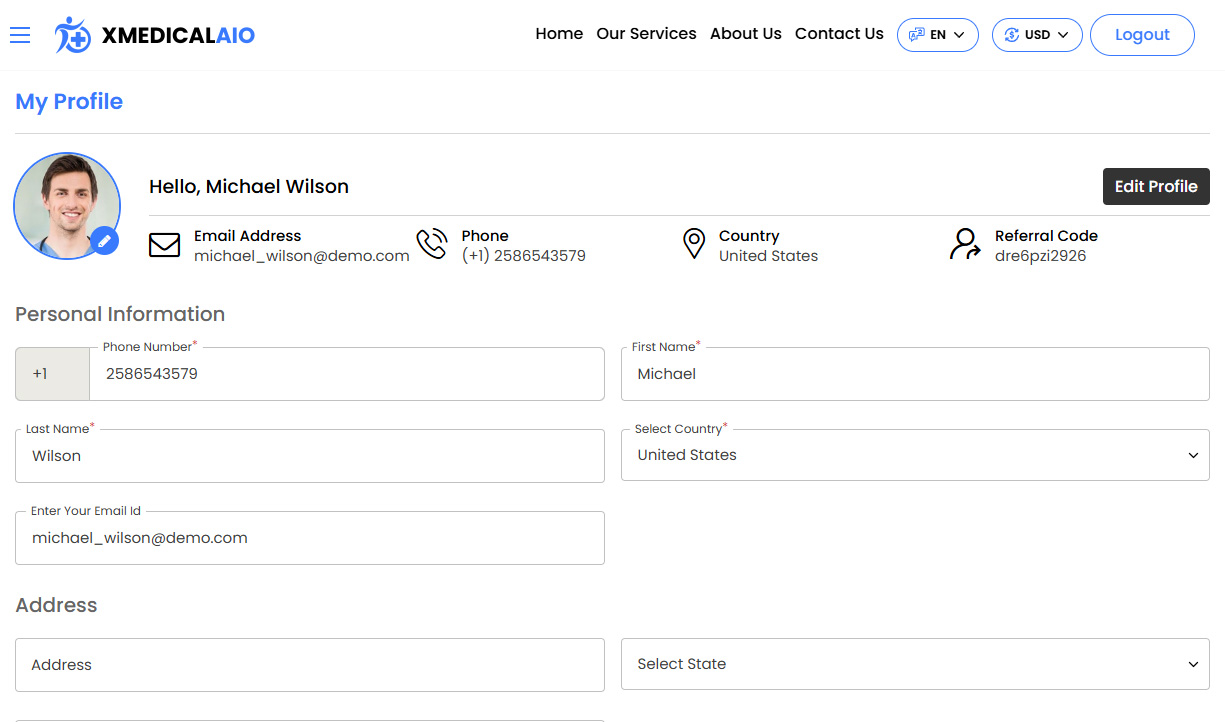The width and height of the screenshot is (1225, 722).
Task: Click the phone handset icon
Action: [431, 243]
